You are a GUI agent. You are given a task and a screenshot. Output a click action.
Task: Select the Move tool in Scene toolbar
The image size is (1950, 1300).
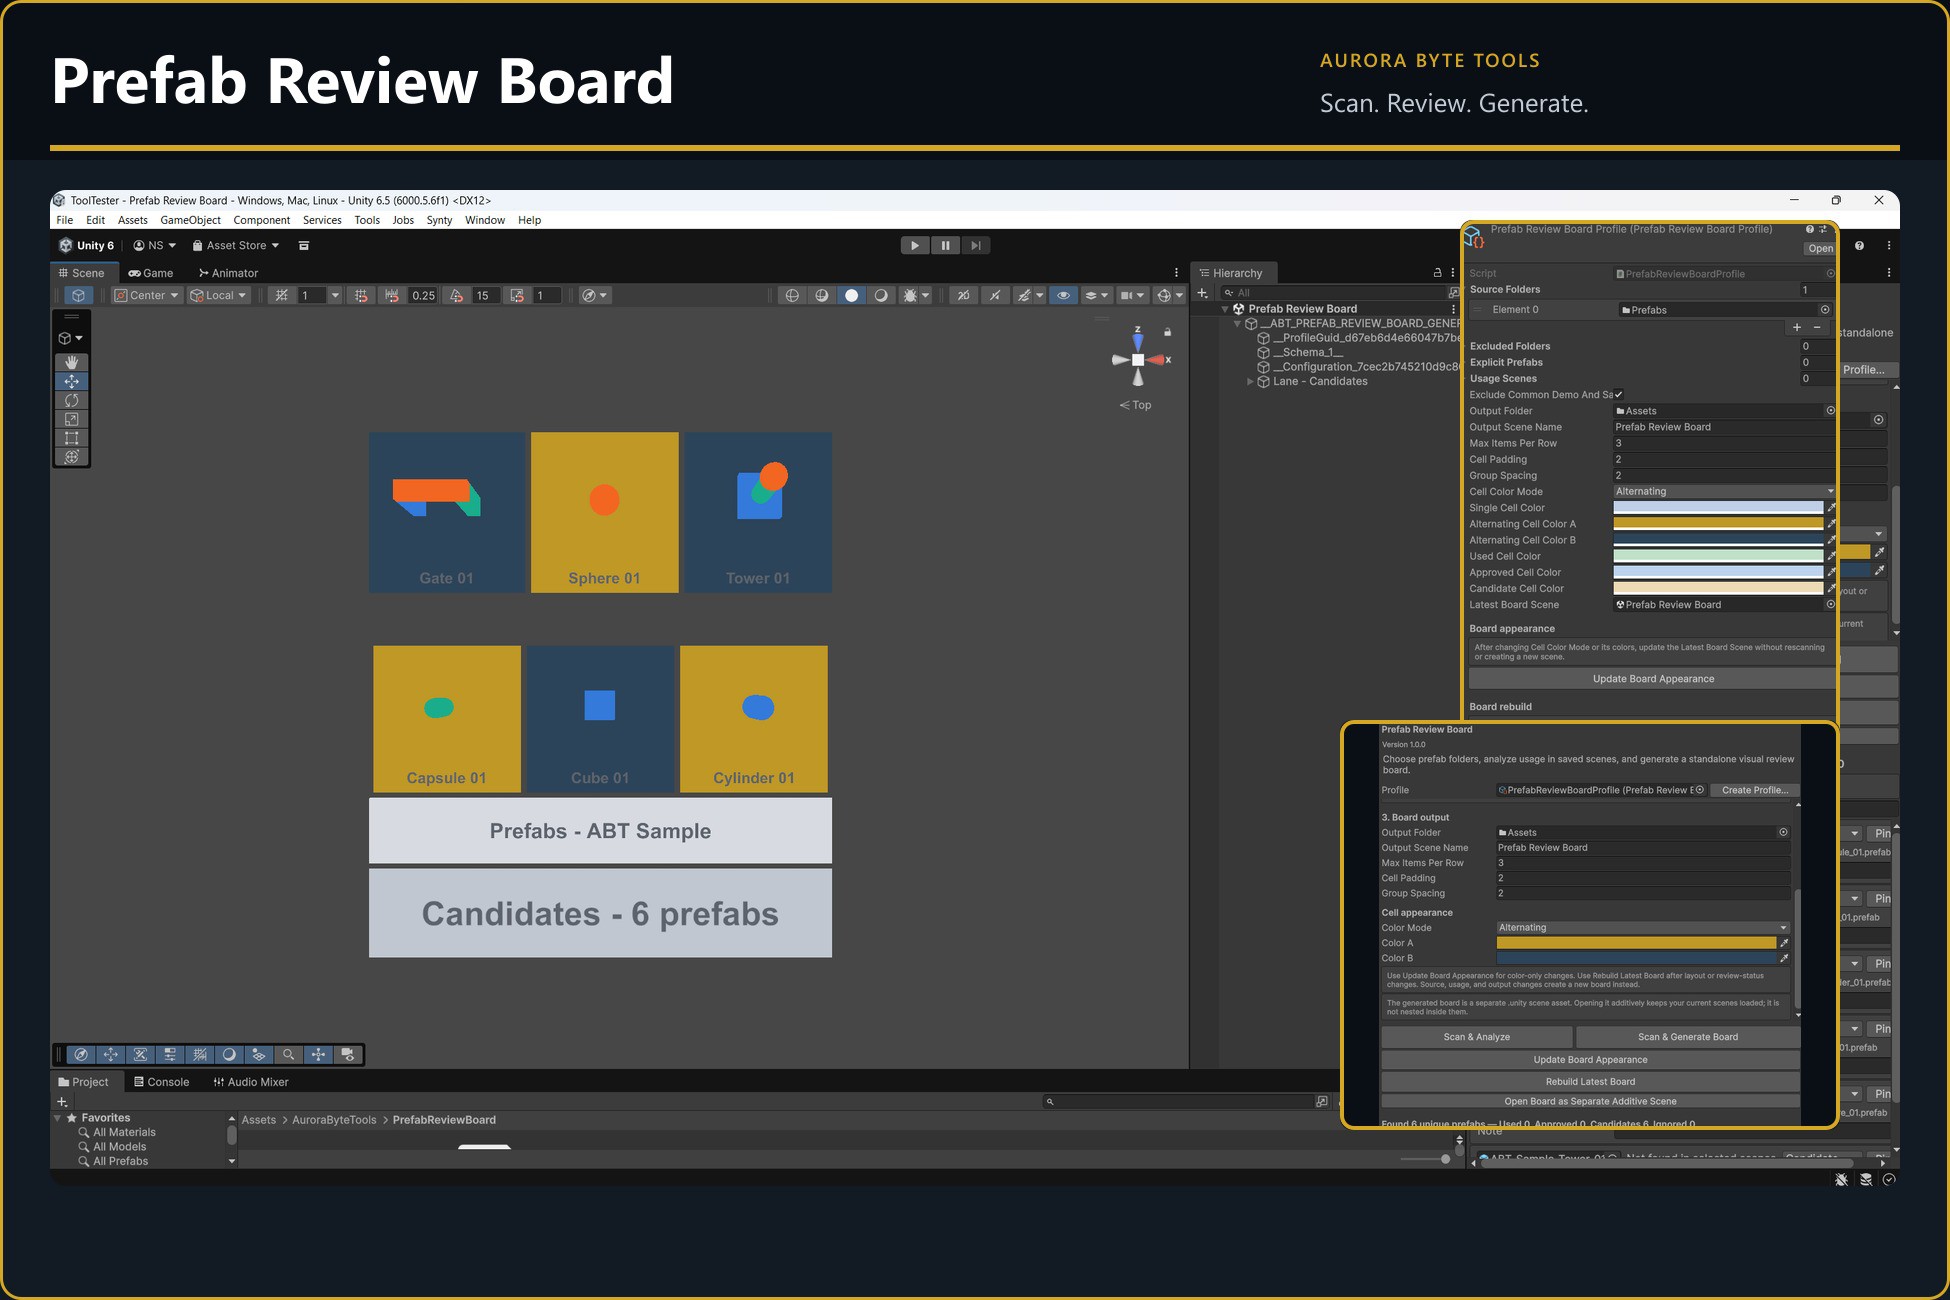(72, 381)
